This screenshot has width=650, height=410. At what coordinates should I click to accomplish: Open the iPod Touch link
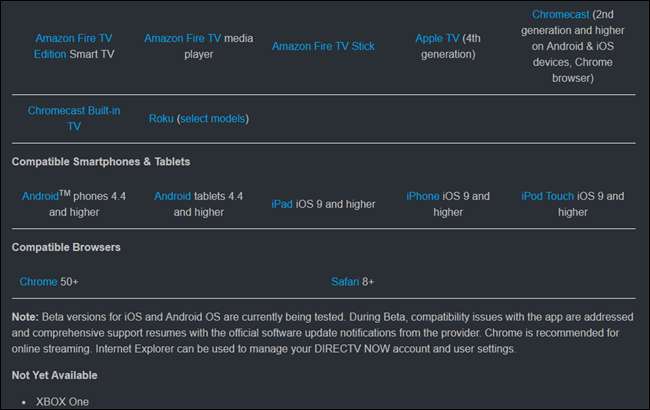pyautogui.click(x=547, y=196)
